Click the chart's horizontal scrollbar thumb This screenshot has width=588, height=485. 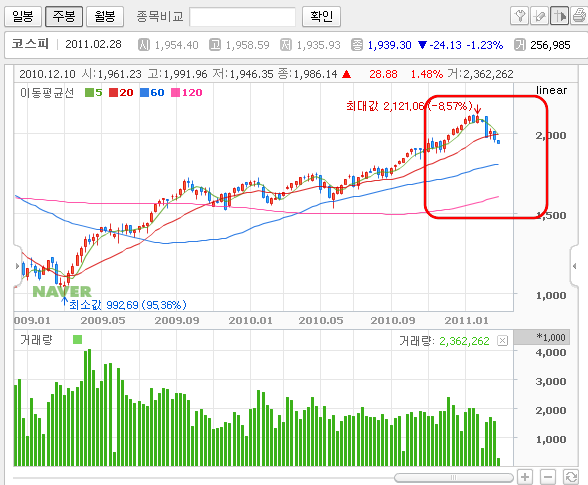453,477
